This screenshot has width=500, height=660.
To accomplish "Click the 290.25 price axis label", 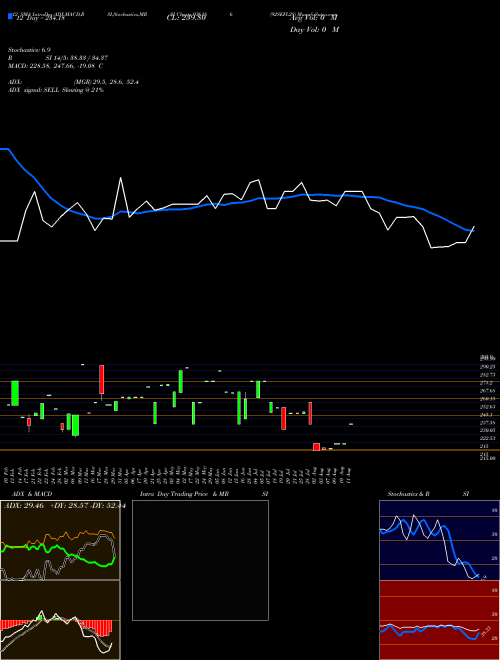I will 488,367.
